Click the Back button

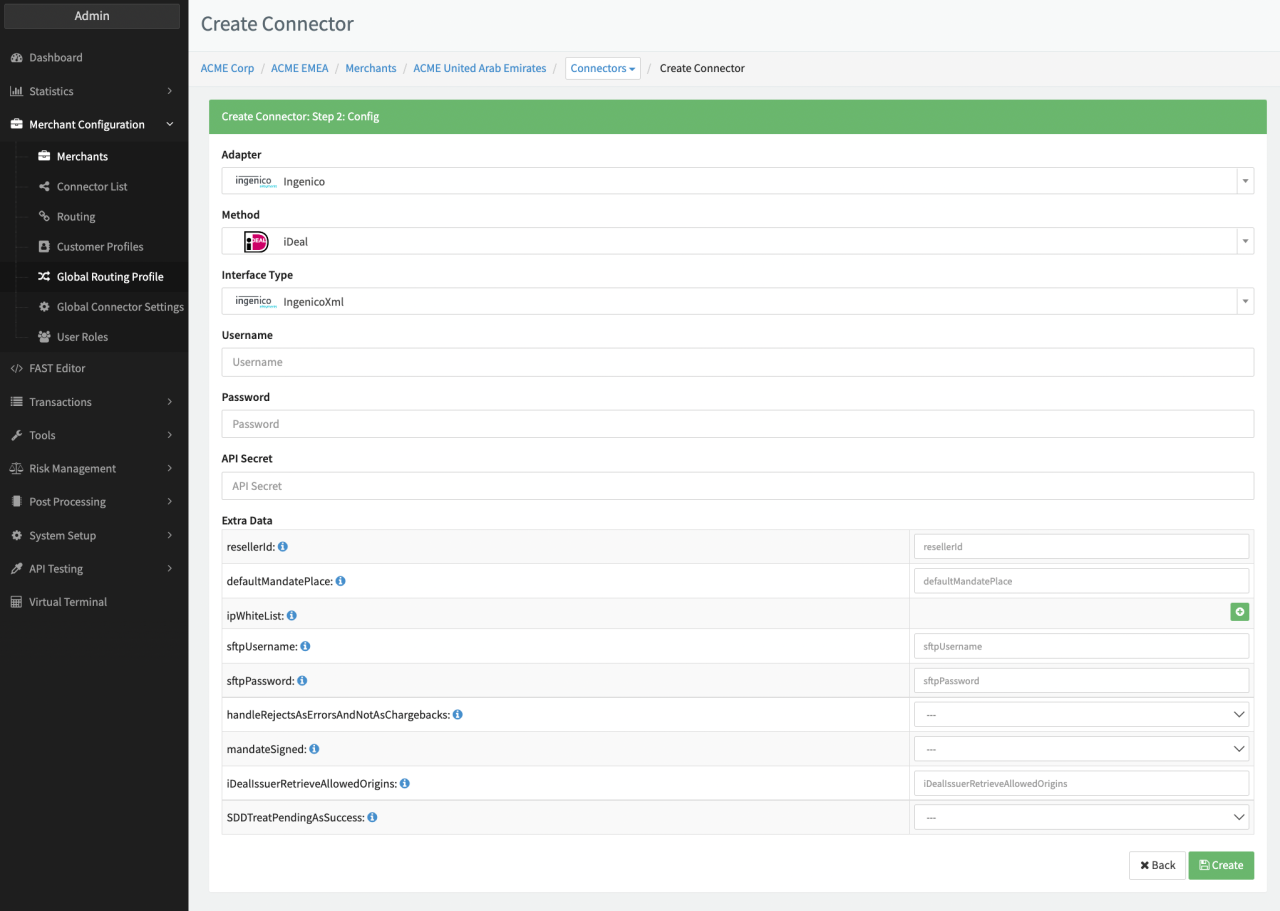[1157, 865]
